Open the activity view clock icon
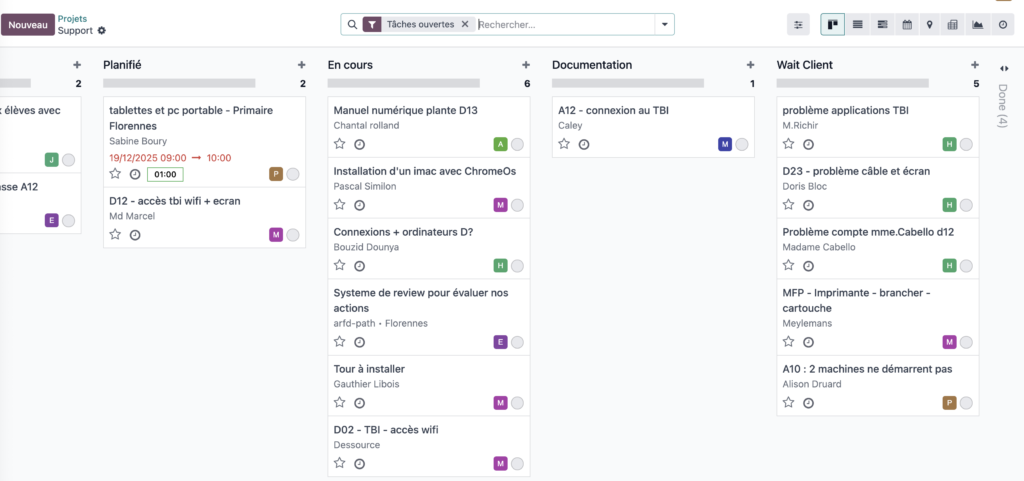The height and width of the screenshot is (481, 1024). coord(1002,24)
